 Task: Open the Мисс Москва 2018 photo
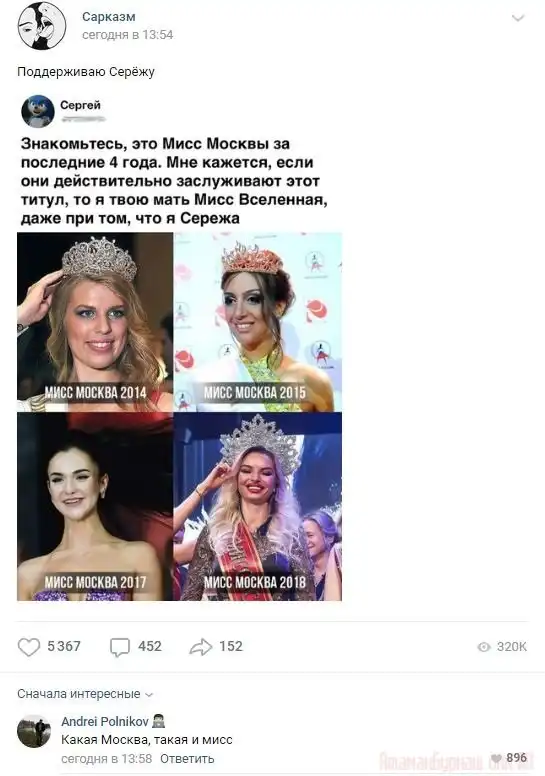(x=258, y=507)
